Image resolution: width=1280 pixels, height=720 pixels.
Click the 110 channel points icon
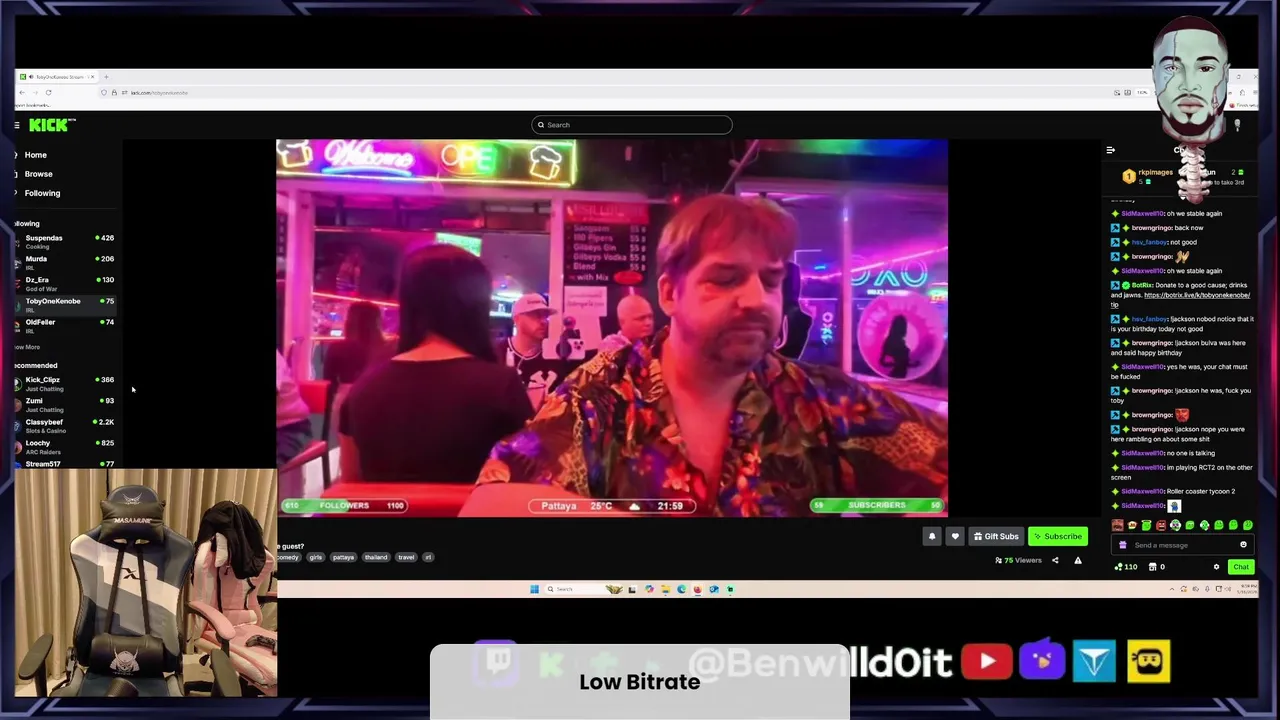coord(1126,567)
